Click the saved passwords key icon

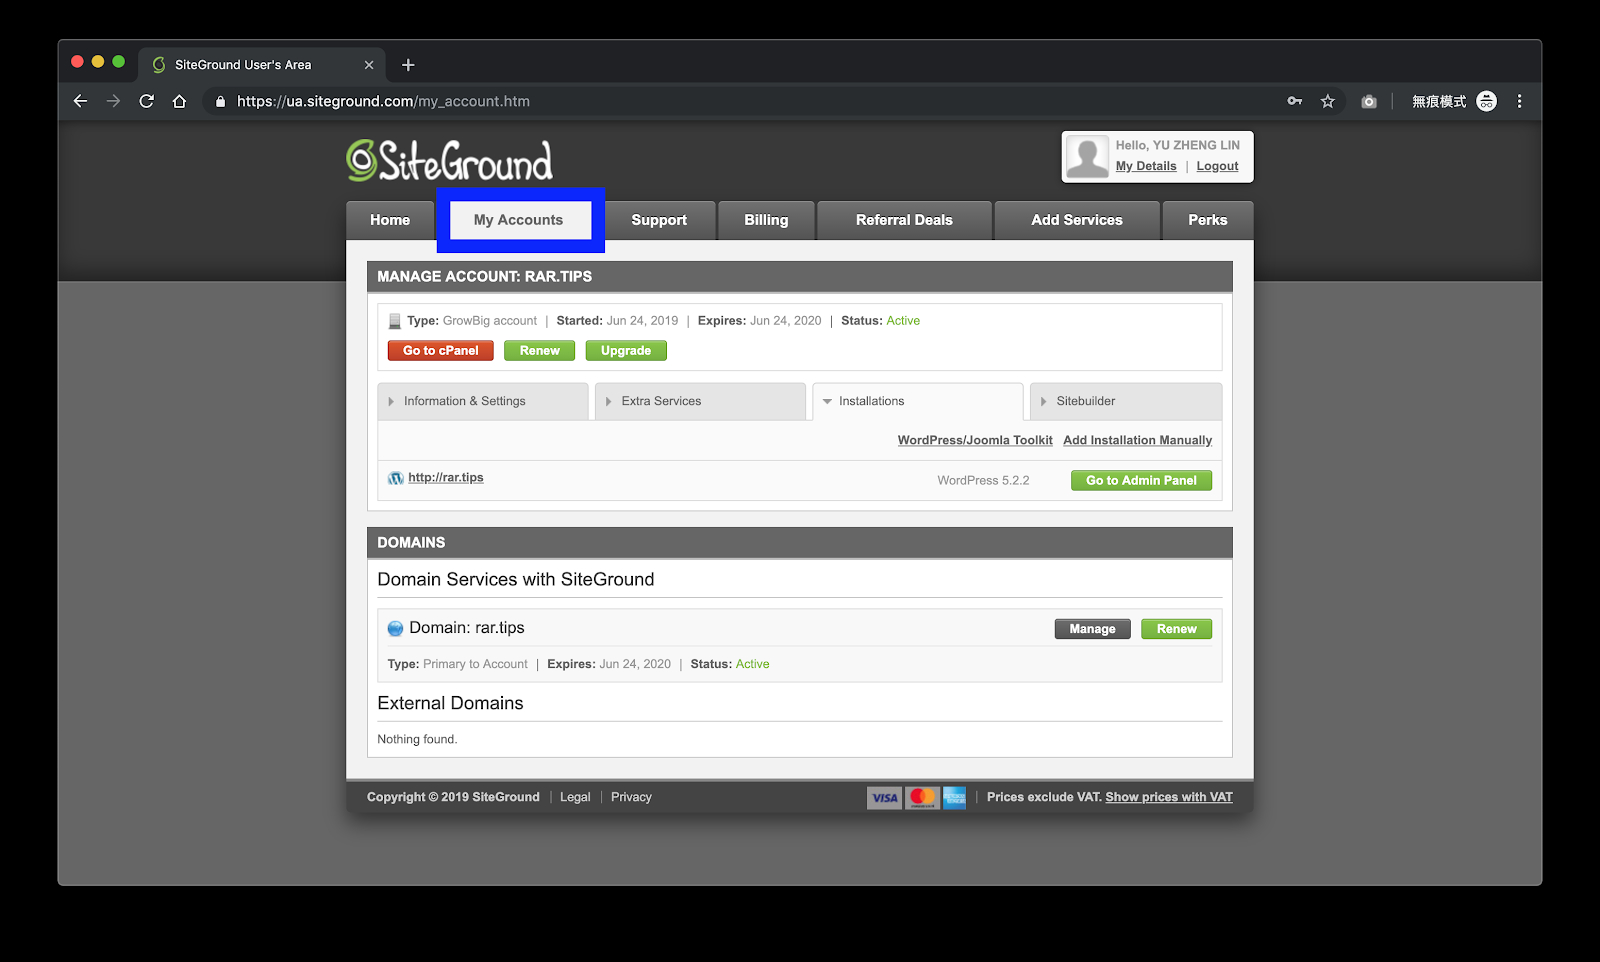point(1295,101)
